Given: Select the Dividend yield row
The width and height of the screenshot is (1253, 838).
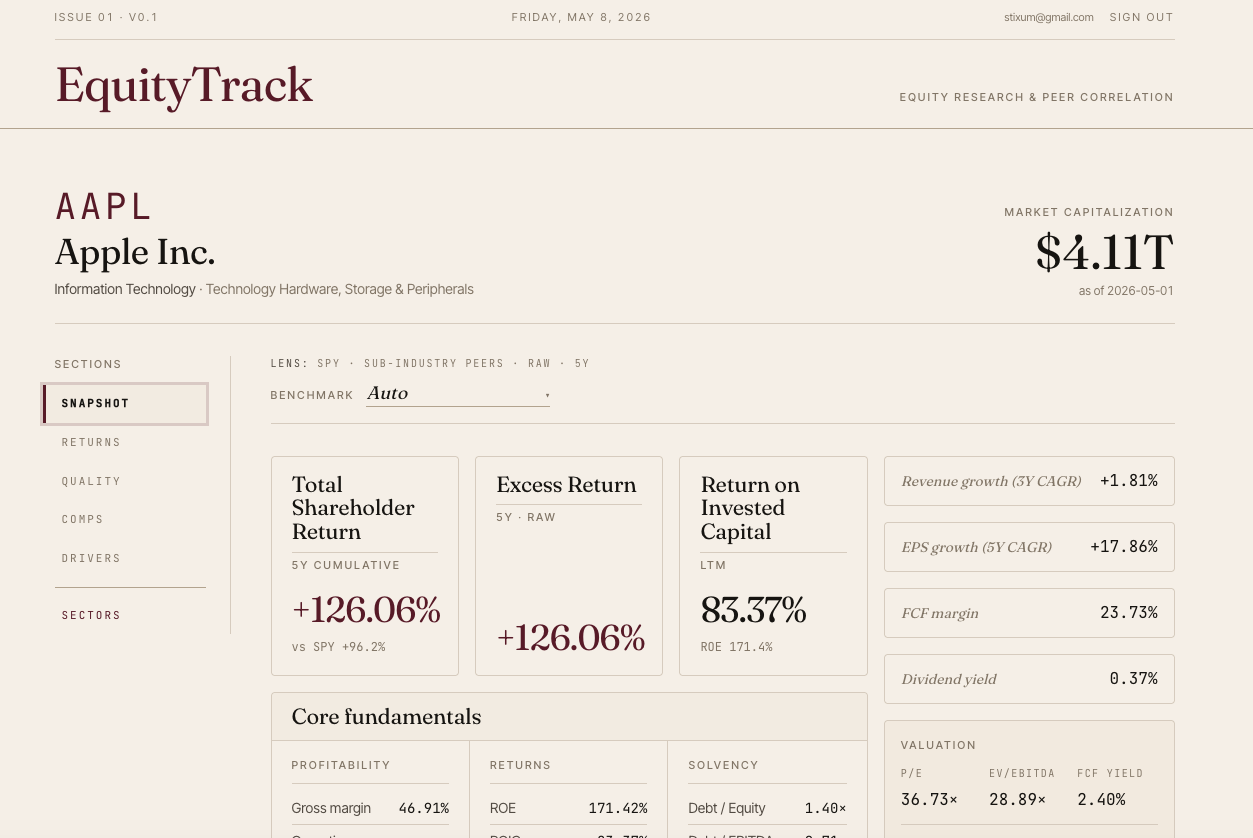Looking at the screenshot, I should tap(1029, 679).
